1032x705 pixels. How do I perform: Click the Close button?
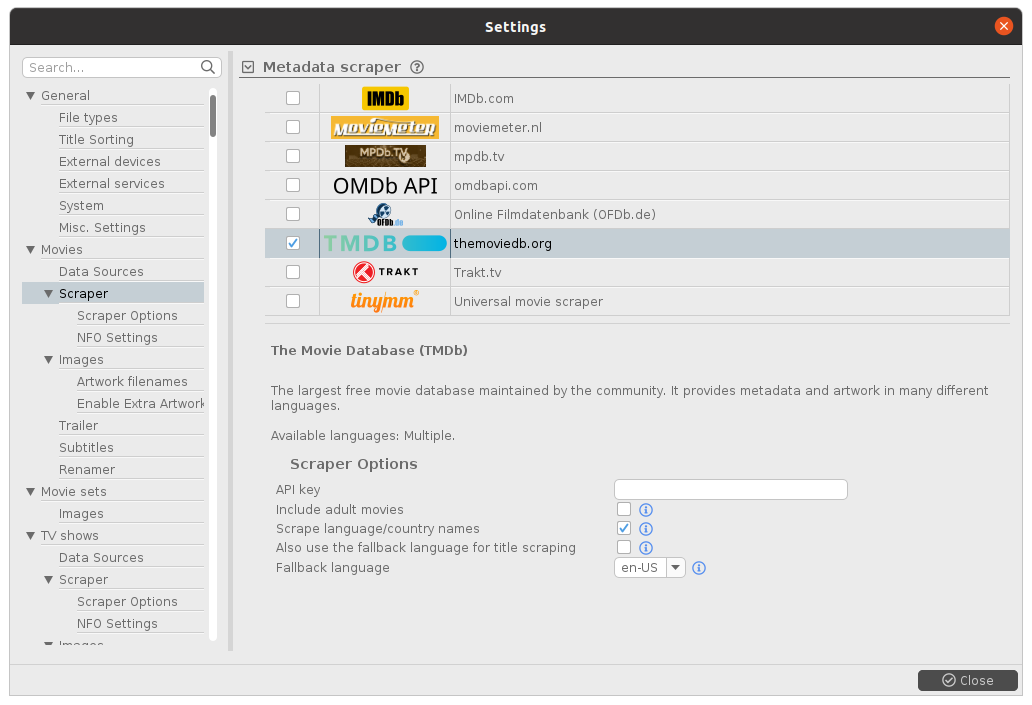coord(967,680)
